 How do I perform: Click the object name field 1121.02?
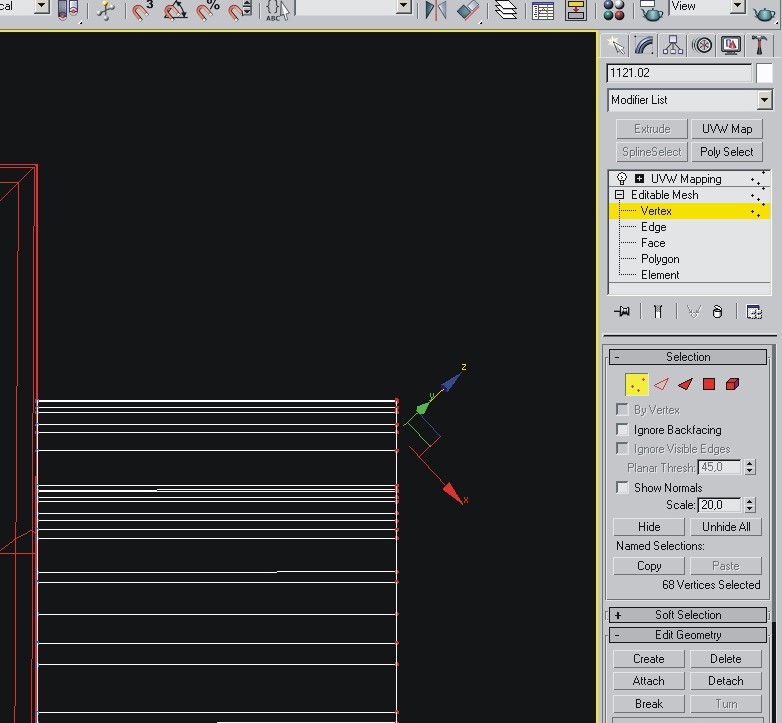click(x=679, y=73)
